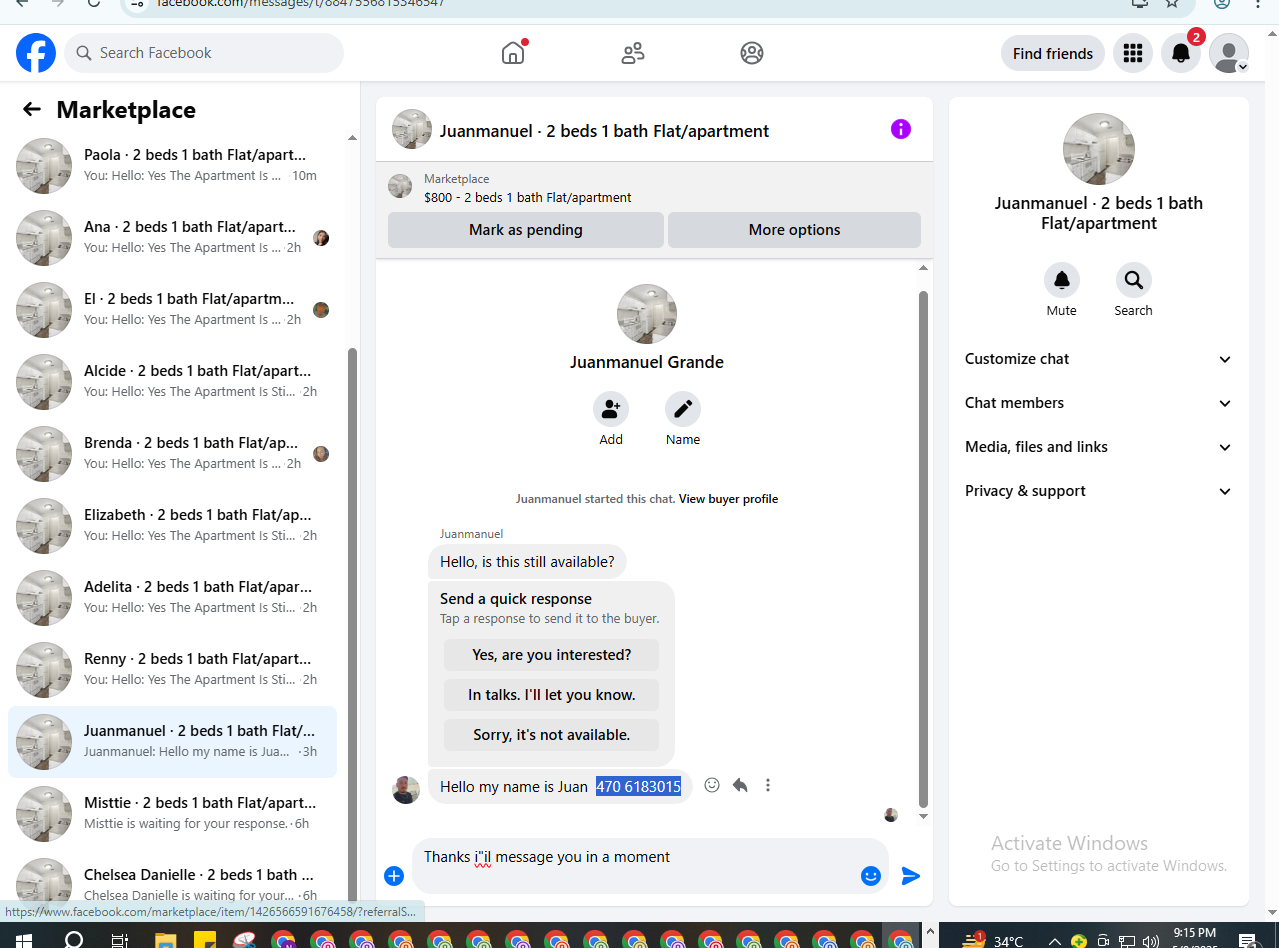The width and height of the screenshot is (1279, 948).
Task: Click the conversation list scrollbar
Action: [352, 624]
